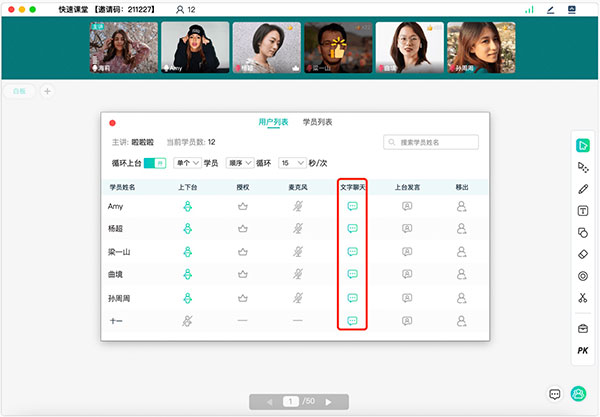
Task: Toggle Amy's on-stage status icon
Action: click(186, 206)
